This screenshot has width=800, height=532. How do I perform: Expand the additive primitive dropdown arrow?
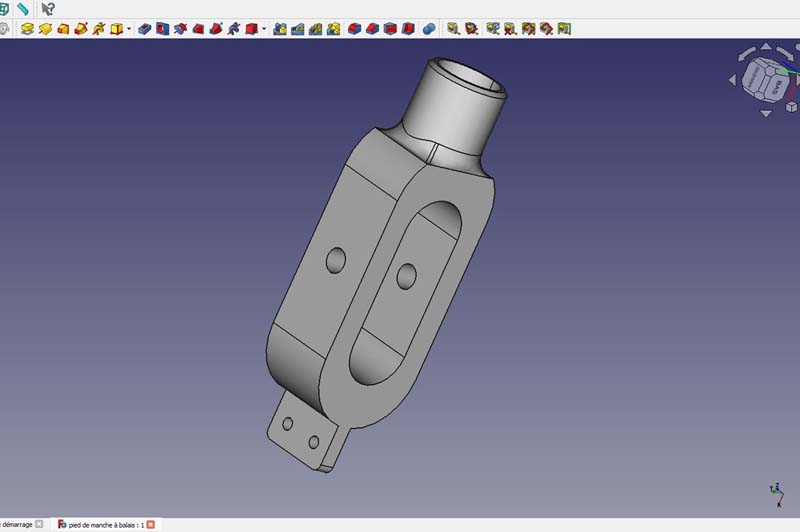129,29
